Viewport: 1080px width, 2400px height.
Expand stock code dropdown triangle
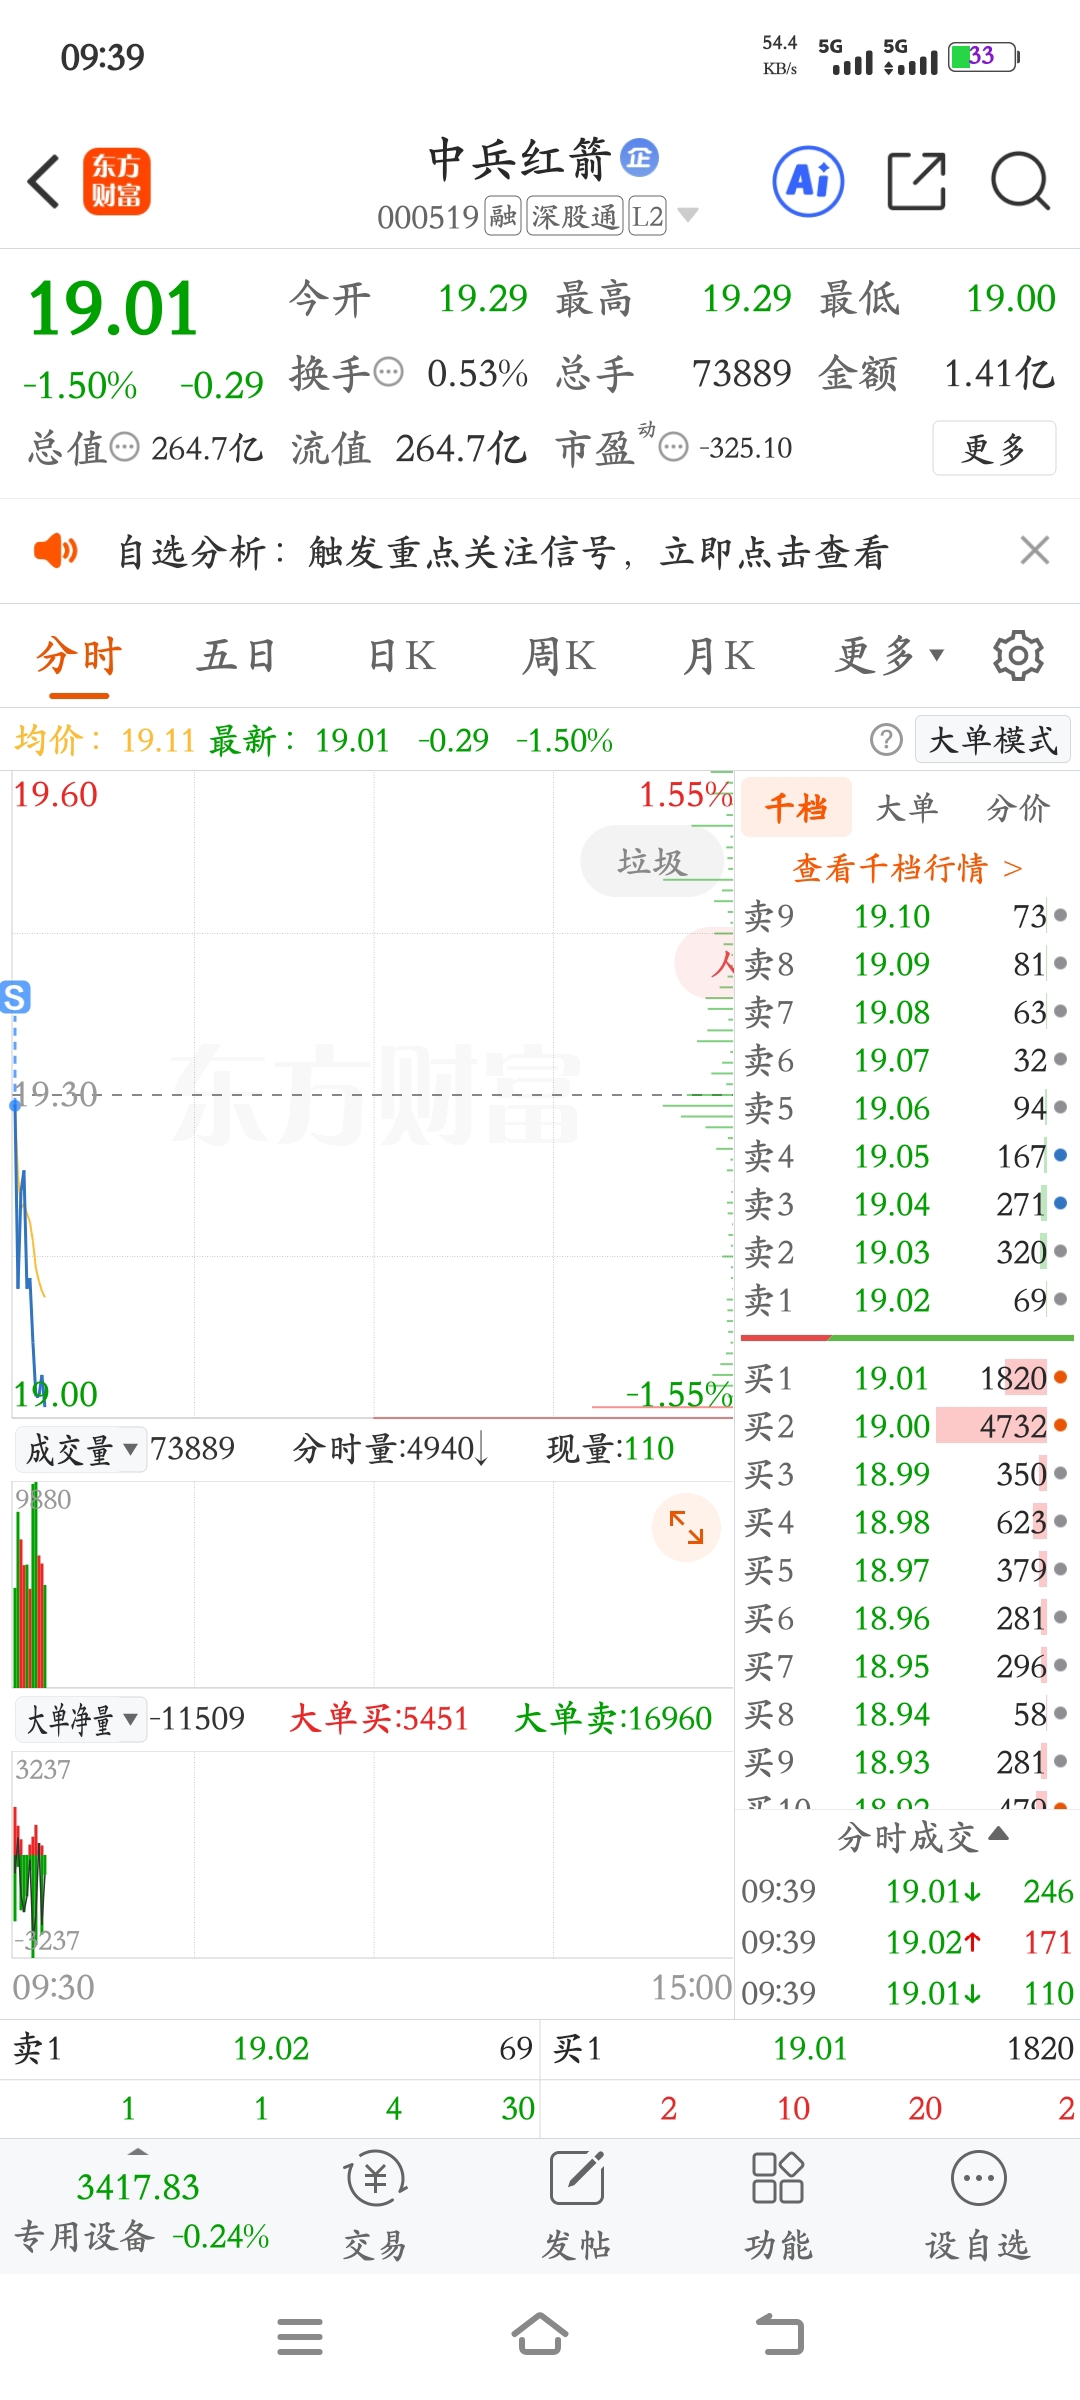click(x=688, y=215)
